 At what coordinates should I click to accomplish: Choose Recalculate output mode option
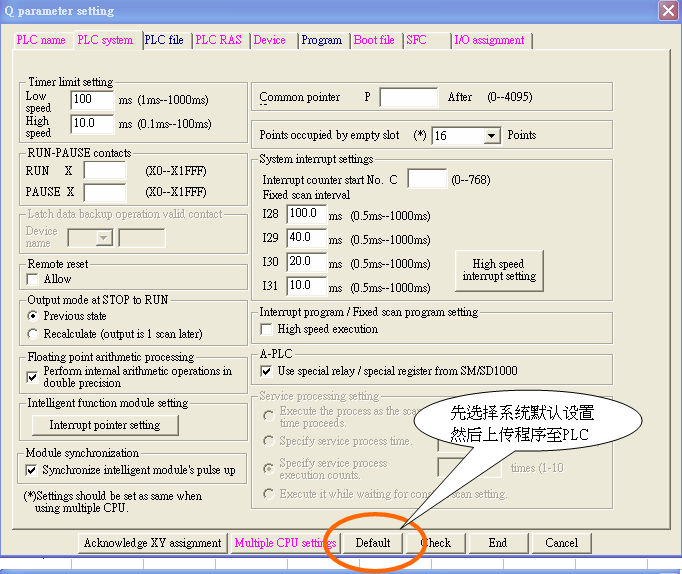coord(33,333)
